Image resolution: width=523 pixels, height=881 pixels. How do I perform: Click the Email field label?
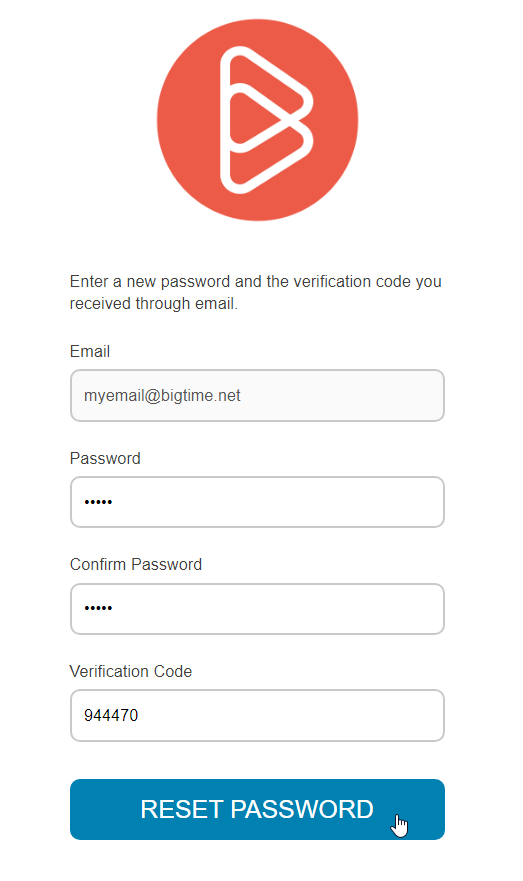click(x=90, y=352)
